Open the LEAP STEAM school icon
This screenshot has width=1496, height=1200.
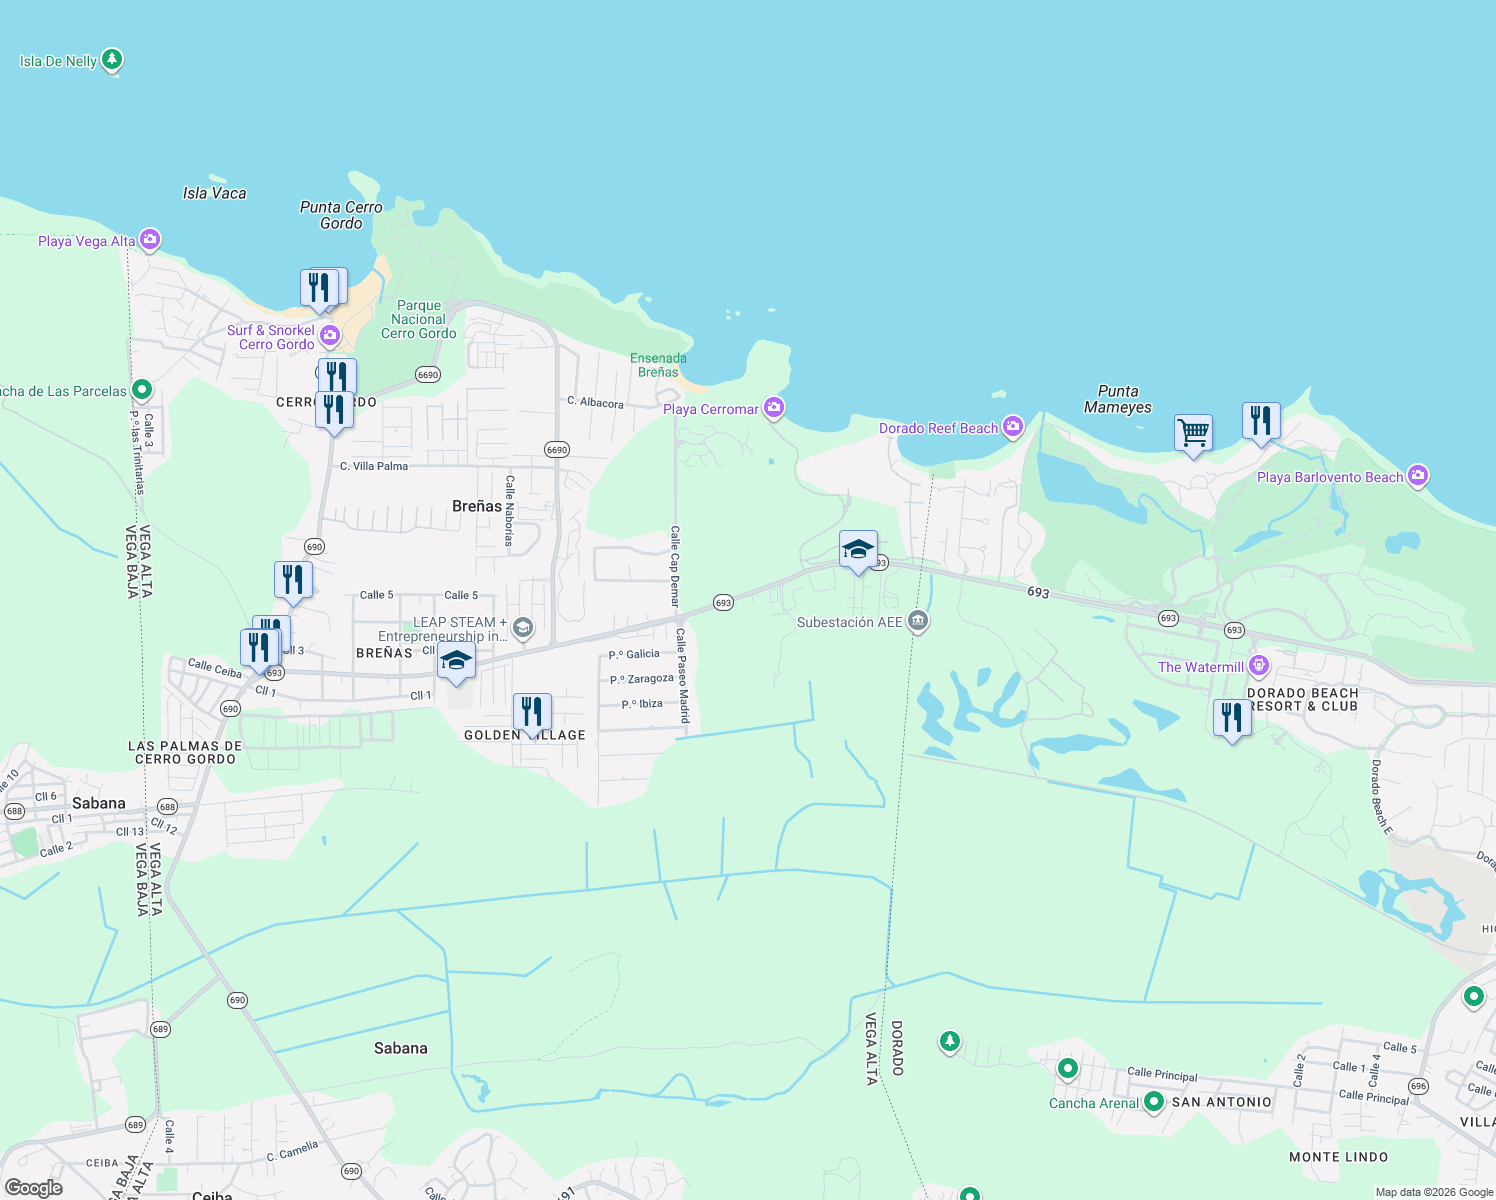(522, 628)
